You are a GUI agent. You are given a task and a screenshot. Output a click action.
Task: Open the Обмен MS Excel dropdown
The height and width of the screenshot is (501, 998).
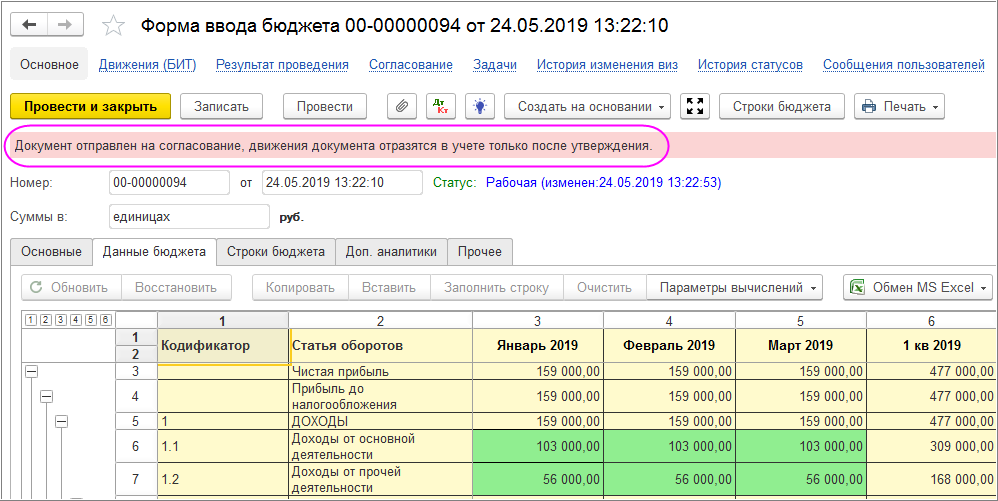918,287
